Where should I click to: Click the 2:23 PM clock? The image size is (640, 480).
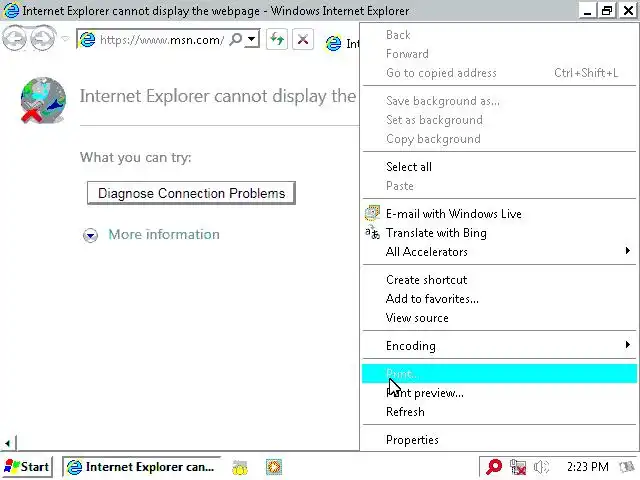[587, 467]
